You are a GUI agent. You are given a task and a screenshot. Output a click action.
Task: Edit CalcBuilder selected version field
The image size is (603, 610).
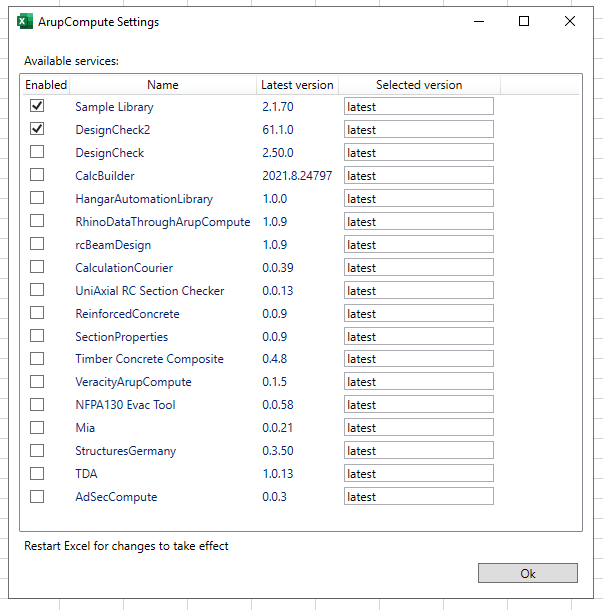tap(419, 175)
